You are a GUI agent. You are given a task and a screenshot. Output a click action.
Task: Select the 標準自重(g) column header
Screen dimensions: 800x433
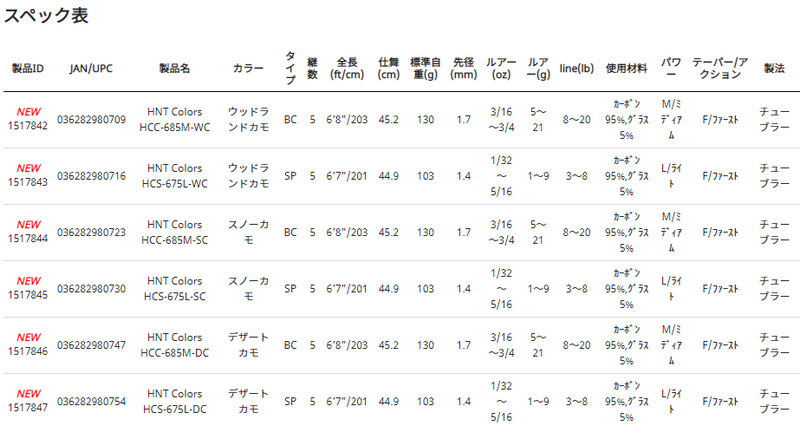tap(425, 68)
